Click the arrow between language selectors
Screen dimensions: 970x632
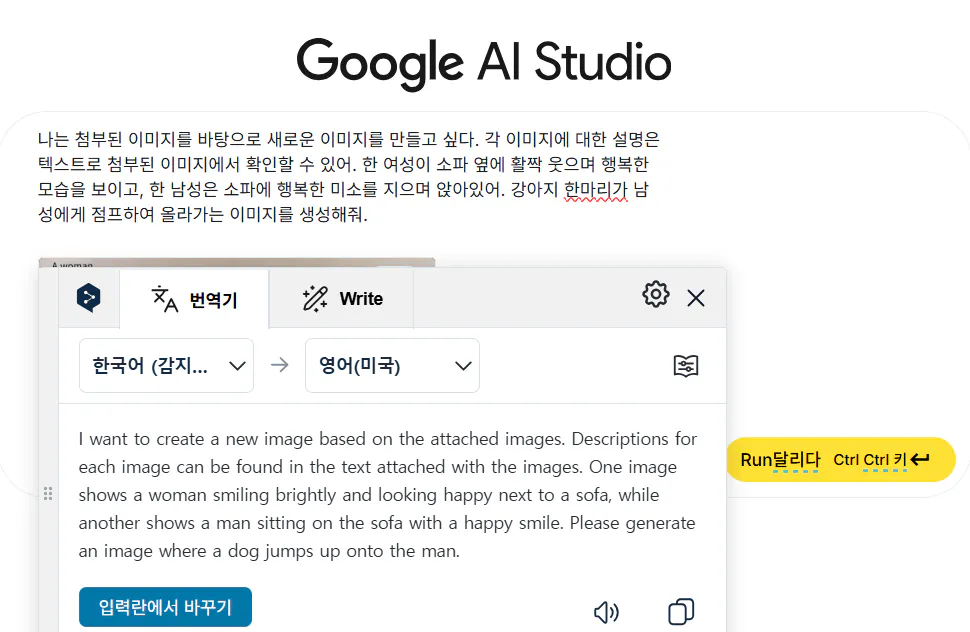point(280,365)
